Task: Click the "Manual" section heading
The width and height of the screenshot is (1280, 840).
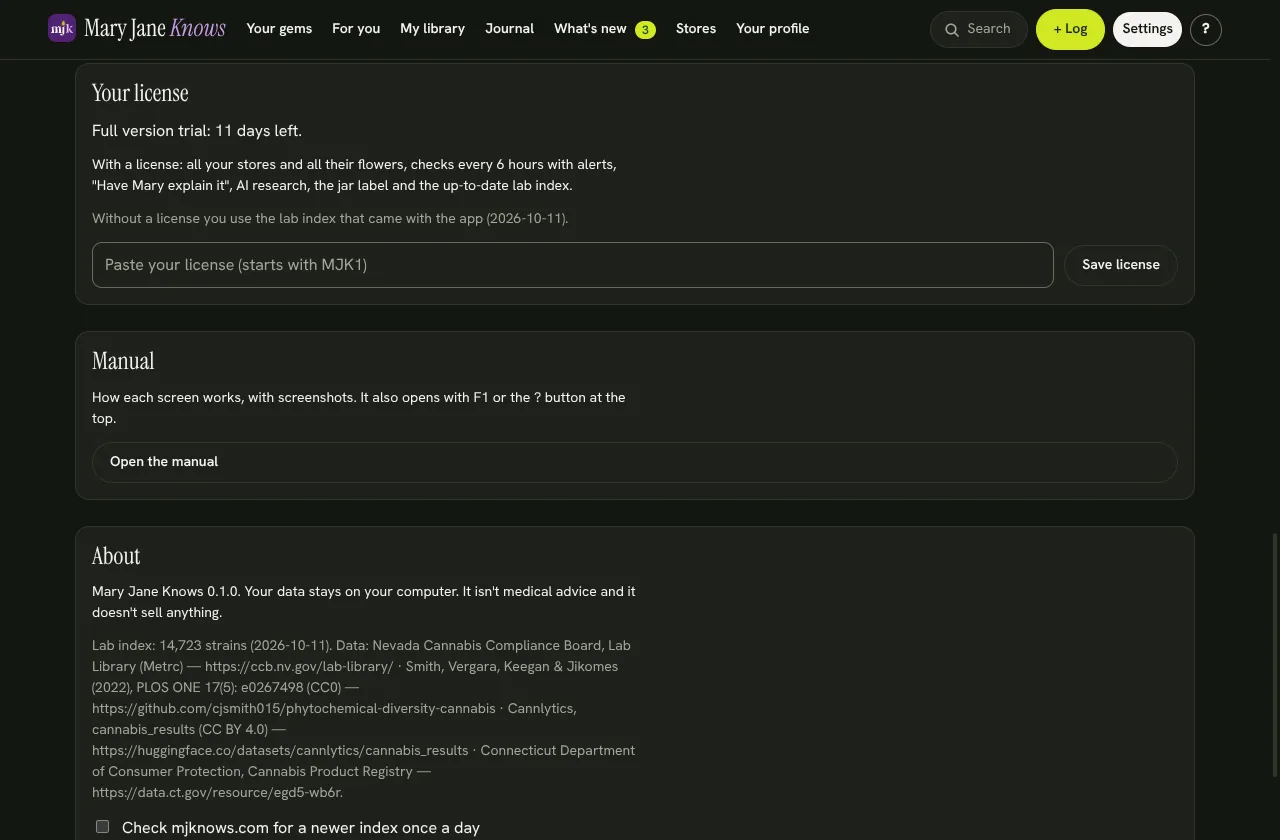Action: click(123, 361)
